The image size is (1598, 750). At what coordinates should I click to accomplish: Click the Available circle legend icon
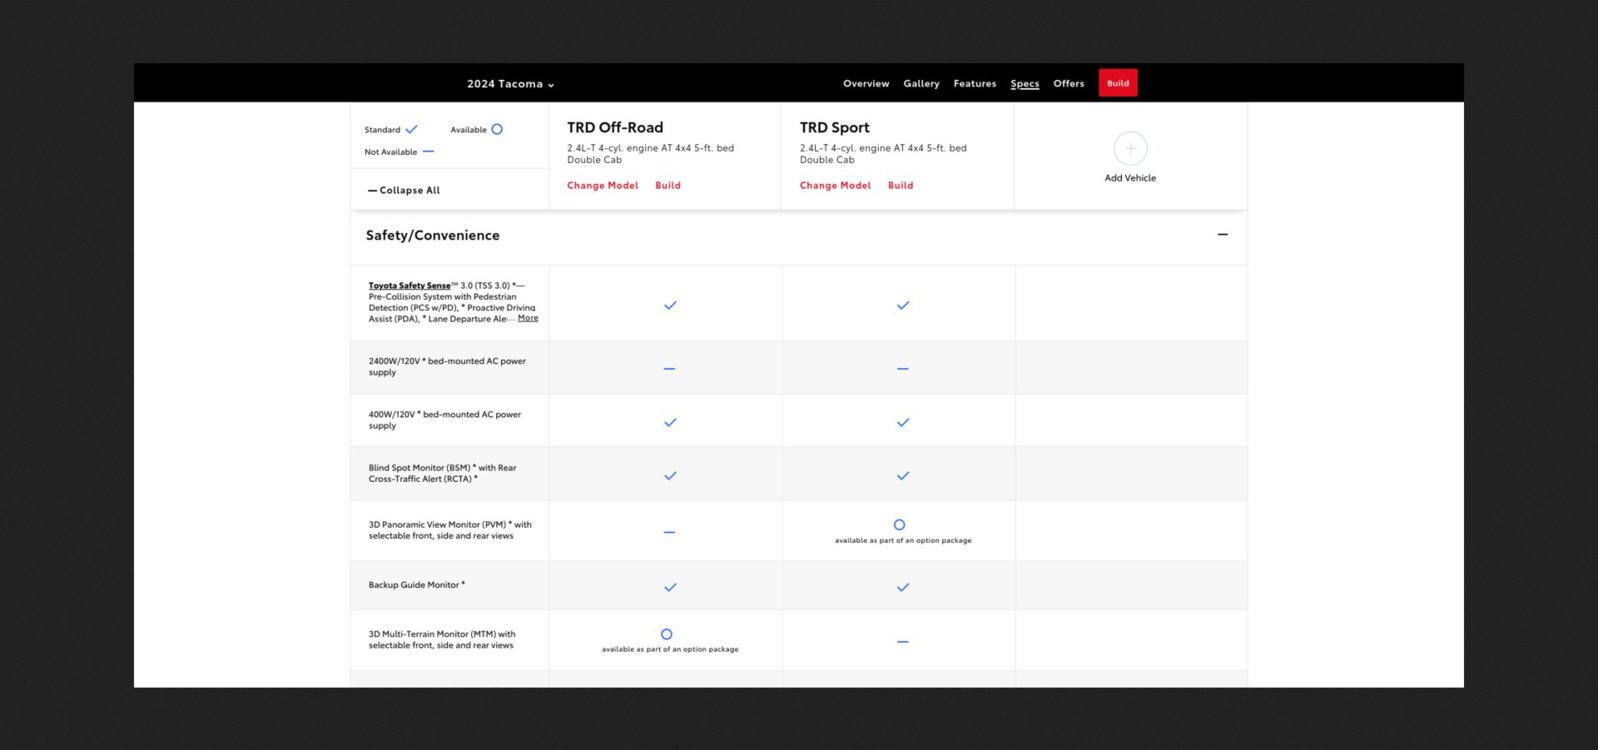(497, 129)
